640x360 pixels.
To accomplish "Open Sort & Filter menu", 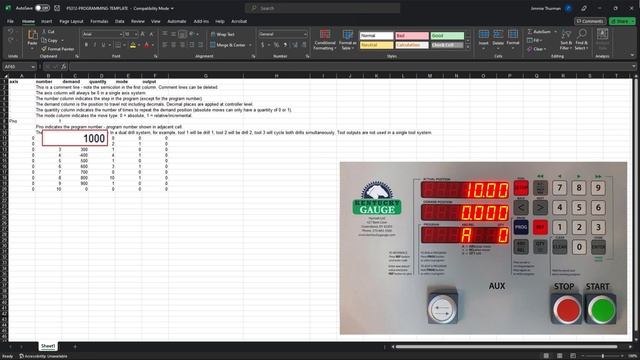I will click(566, 40).
